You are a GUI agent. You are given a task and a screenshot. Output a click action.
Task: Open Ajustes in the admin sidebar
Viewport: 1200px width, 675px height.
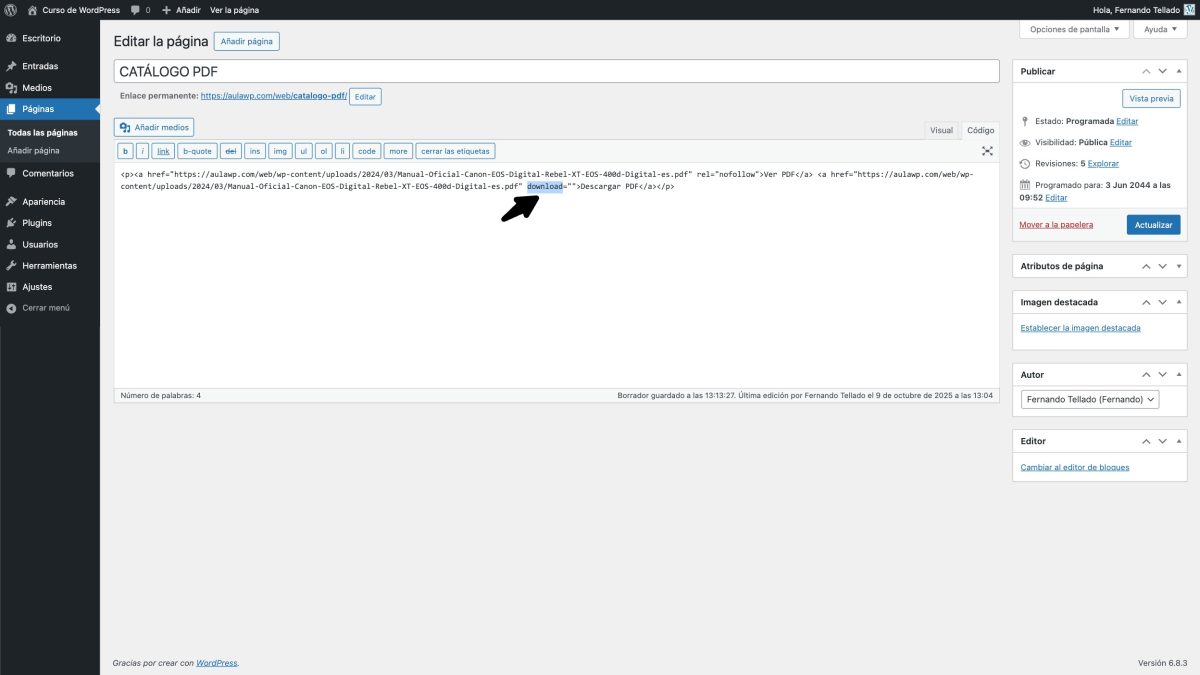(x=40, y=286)
